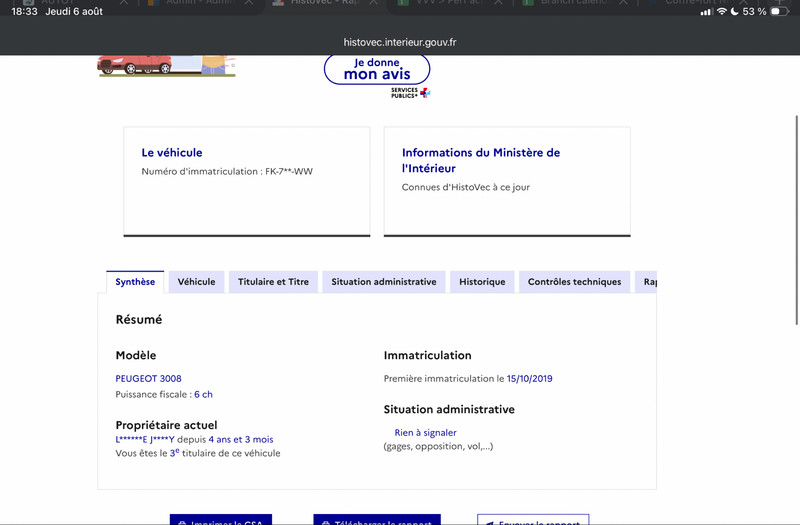
Task: Open the 'Titulaire et Titre' tab
Action: (x=273, y=282)
